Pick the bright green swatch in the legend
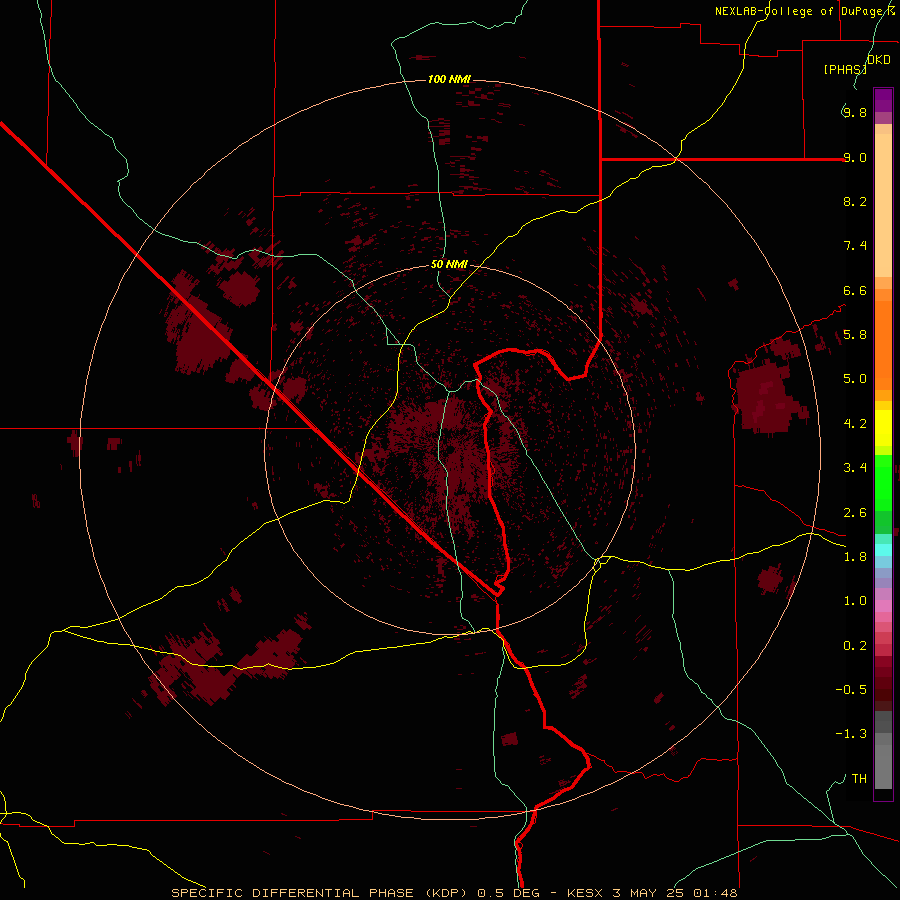 [x=883, y=482]
